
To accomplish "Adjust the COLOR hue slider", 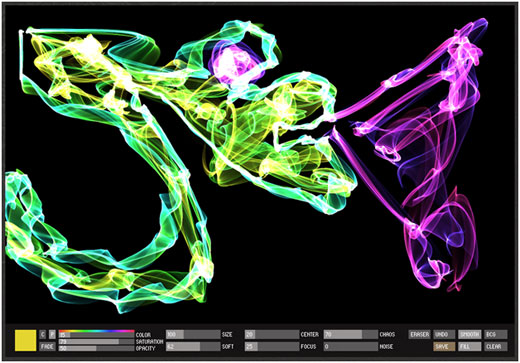I will pos(97,335).
